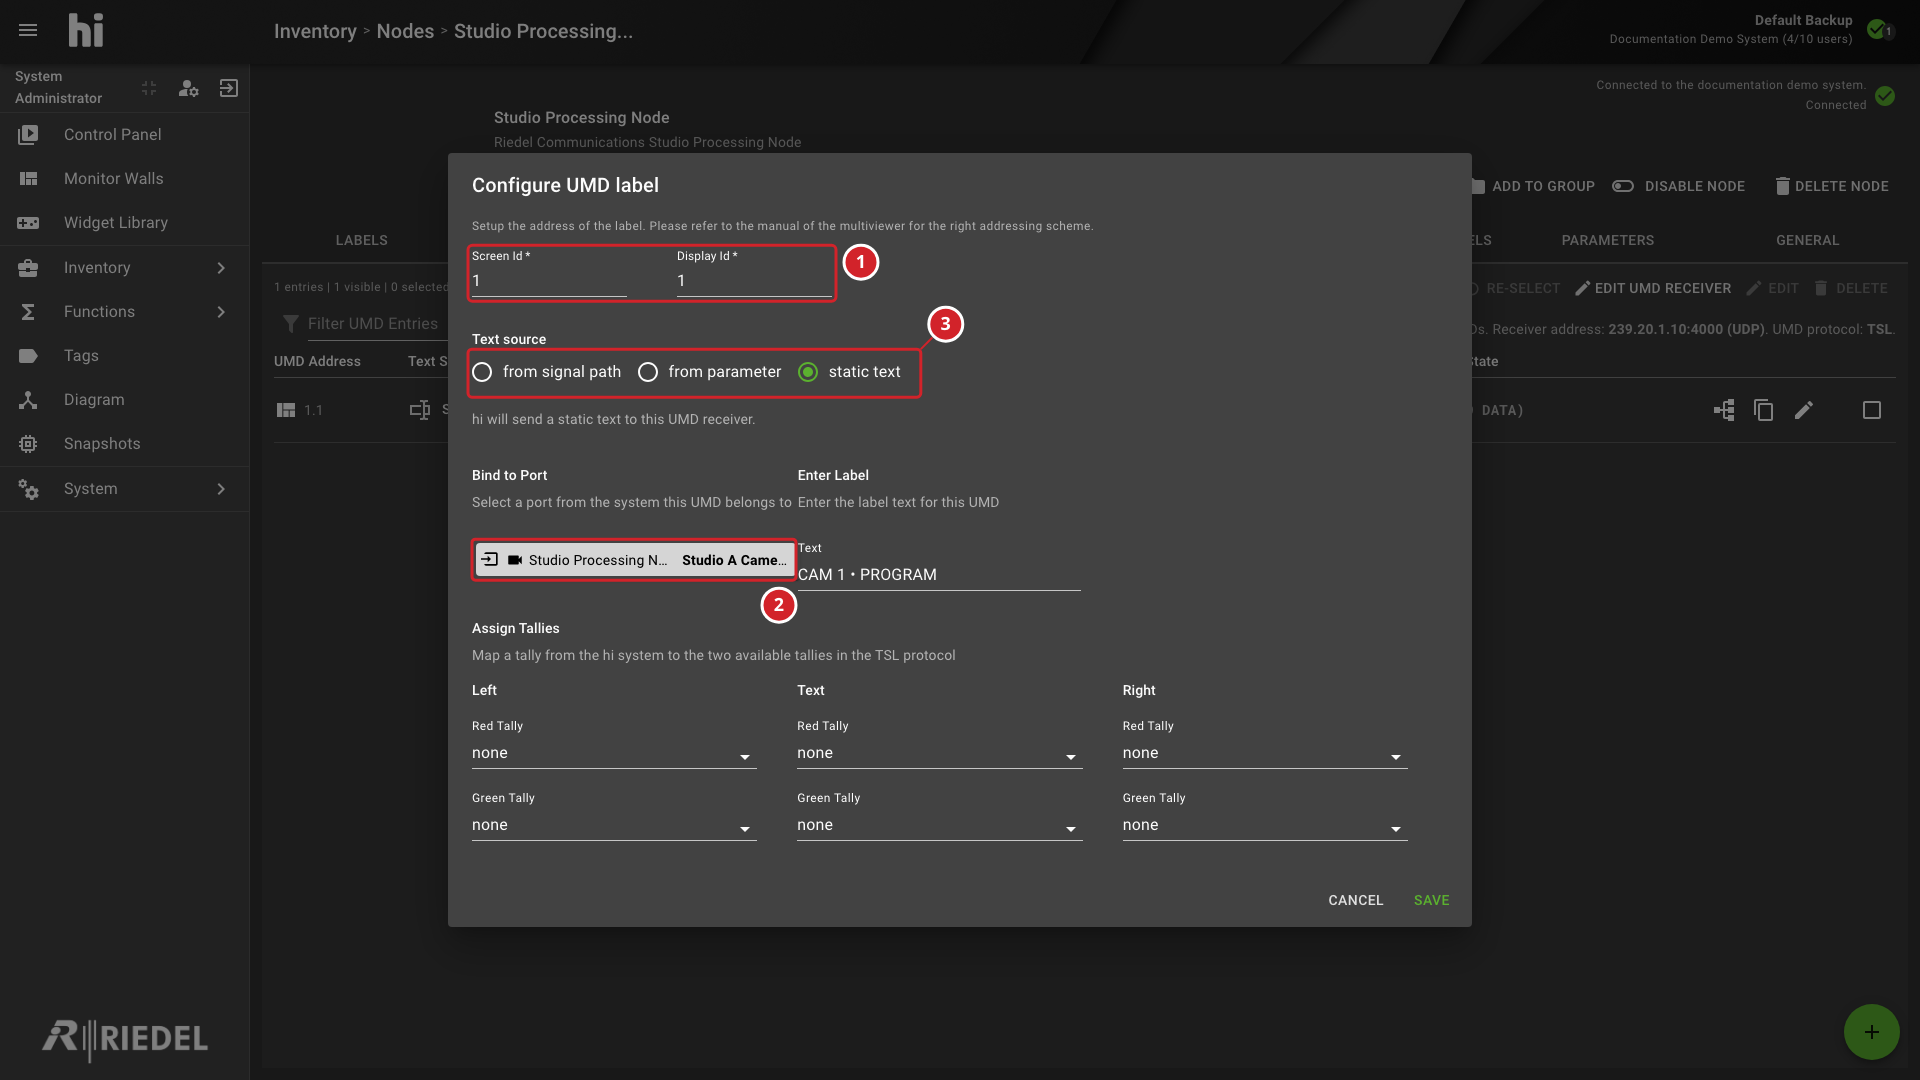
Task: Click Delete Node button
Action: pyautogui.click(x=1832, y=186)
